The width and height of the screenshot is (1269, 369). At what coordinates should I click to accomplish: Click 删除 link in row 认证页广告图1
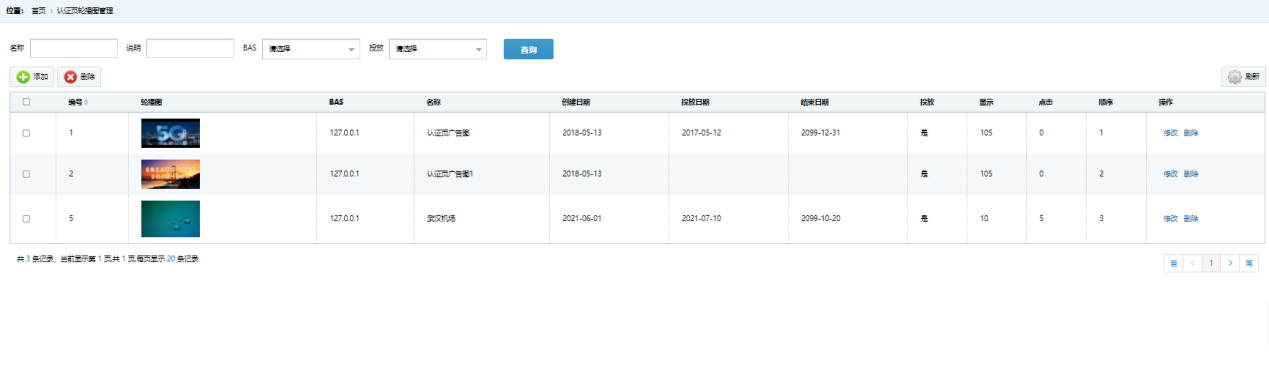[1190, 174]
